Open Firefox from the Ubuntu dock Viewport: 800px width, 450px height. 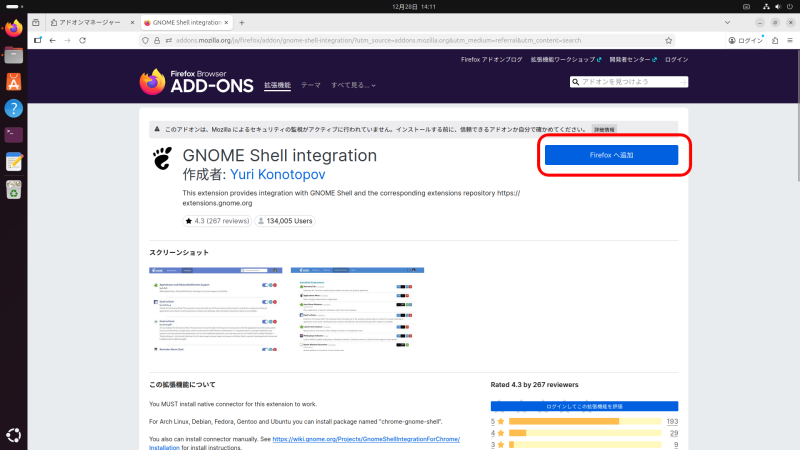point(14,29)
